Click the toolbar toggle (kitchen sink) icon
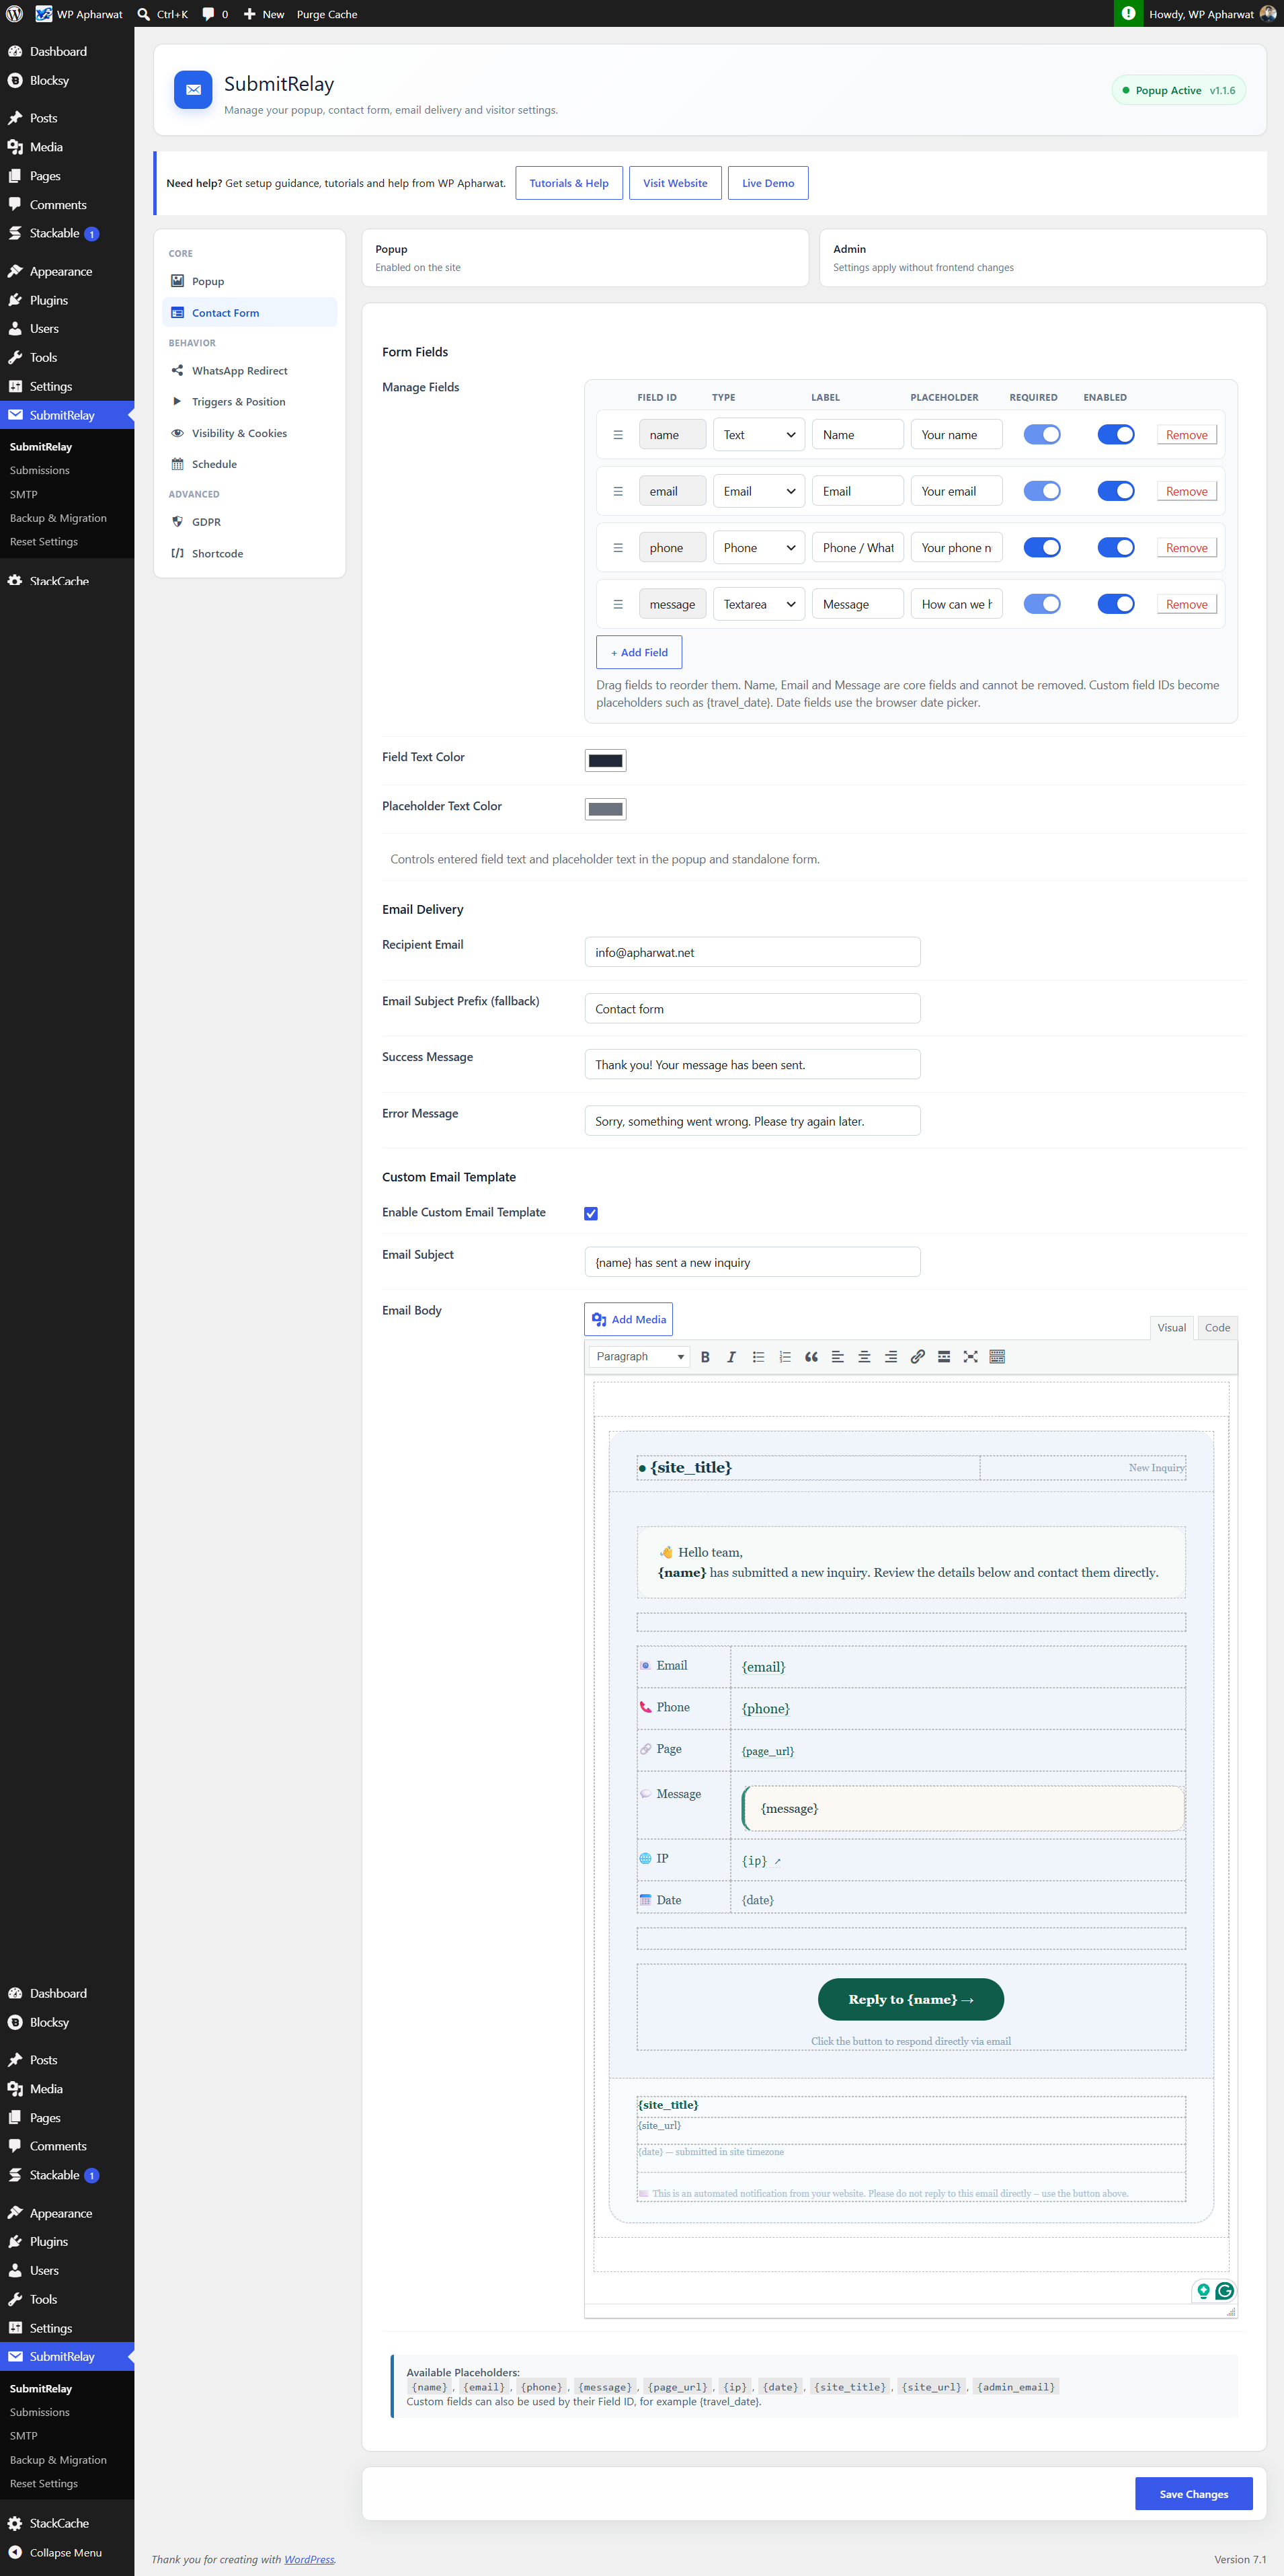This screenshot has height=2576, width=1284. click(x=997, y=1357)
